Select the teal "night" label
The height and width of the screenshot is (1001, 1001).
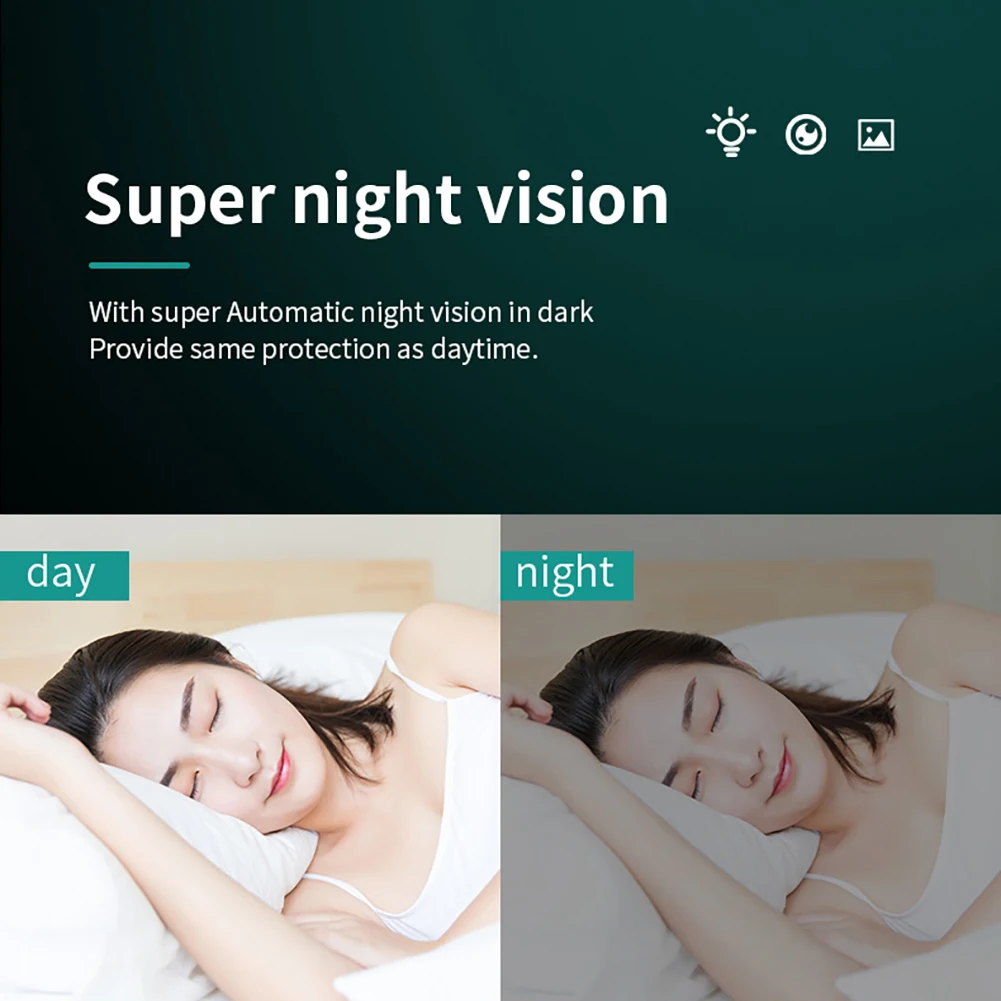click(x=567, y=575)
